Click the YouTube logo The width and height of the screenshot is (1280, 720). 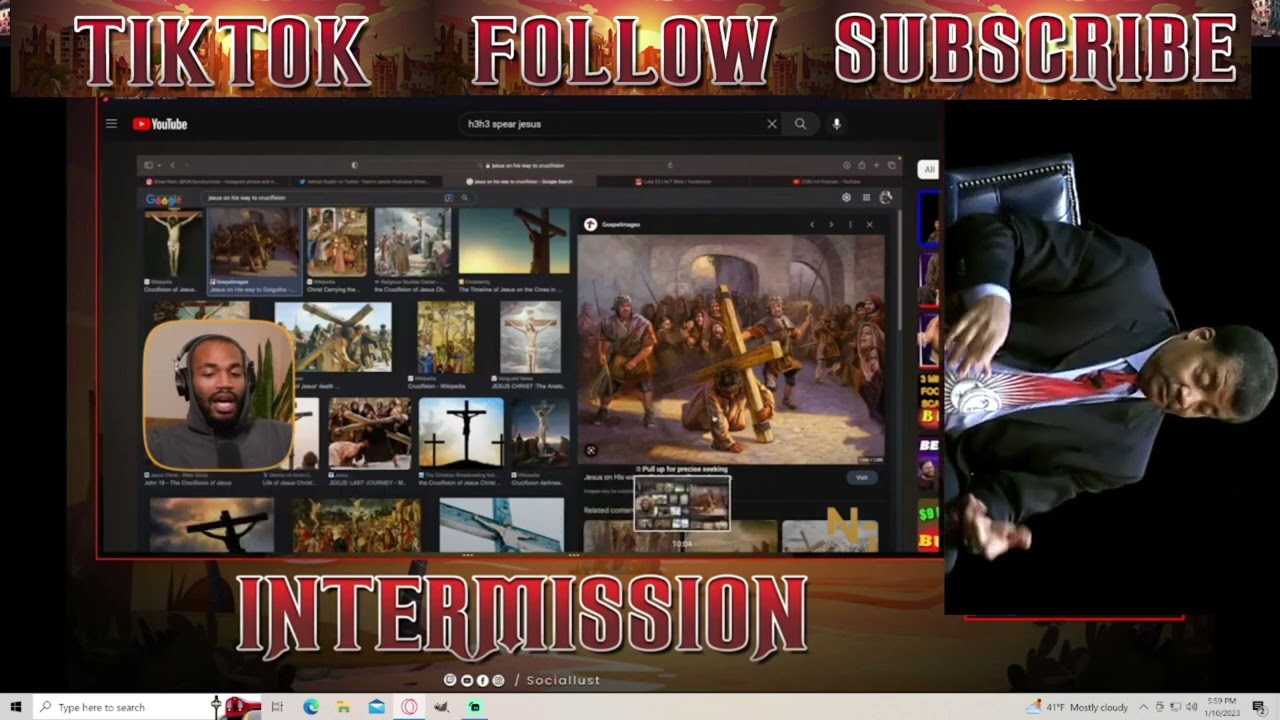[x=160, y=124]
